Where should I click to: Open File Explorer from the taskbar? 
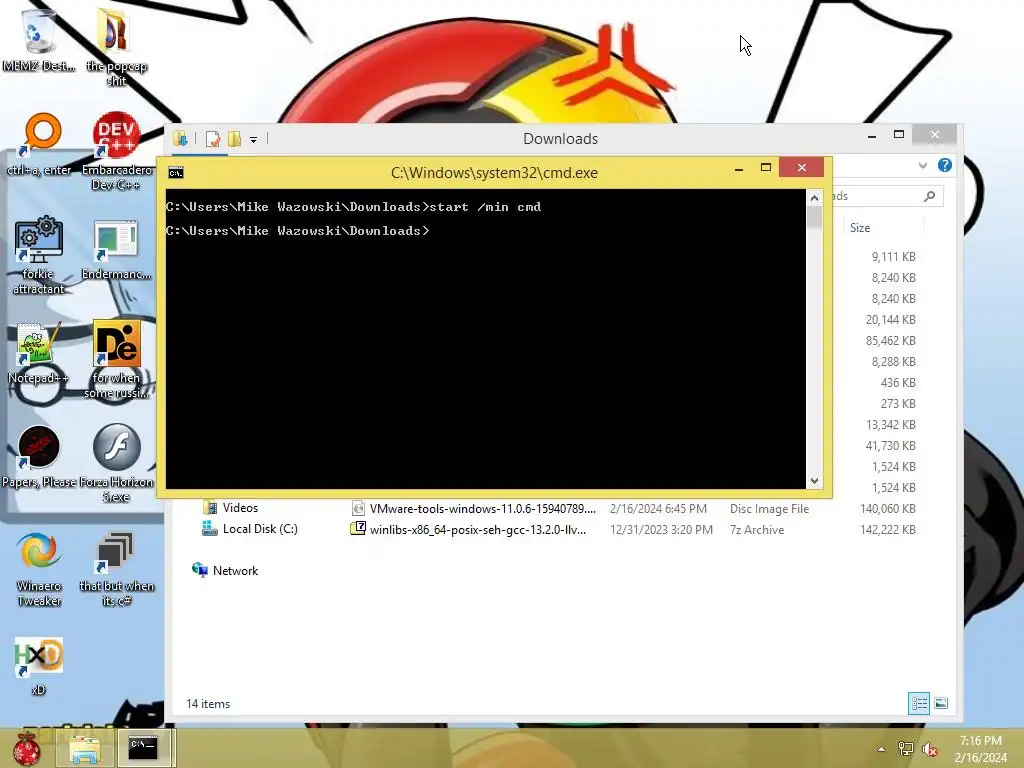point(85,748)
